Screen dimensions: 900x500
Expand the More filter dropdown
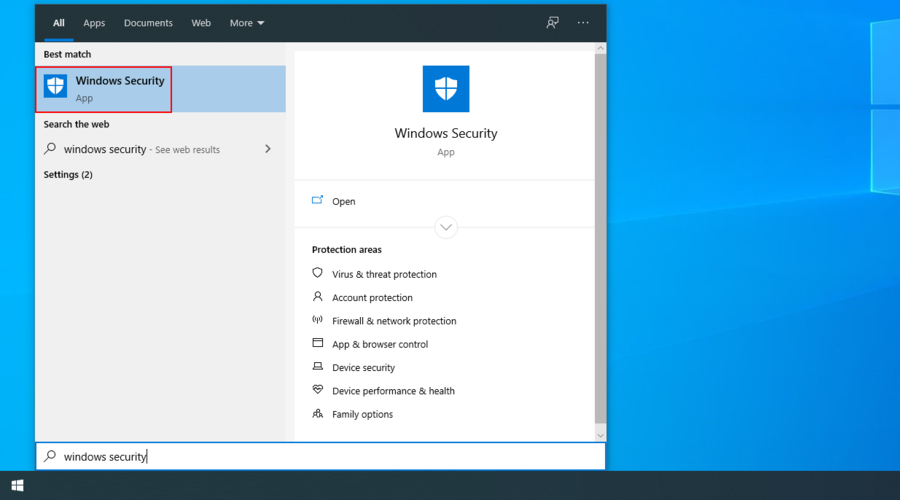(x=247, y=23)
